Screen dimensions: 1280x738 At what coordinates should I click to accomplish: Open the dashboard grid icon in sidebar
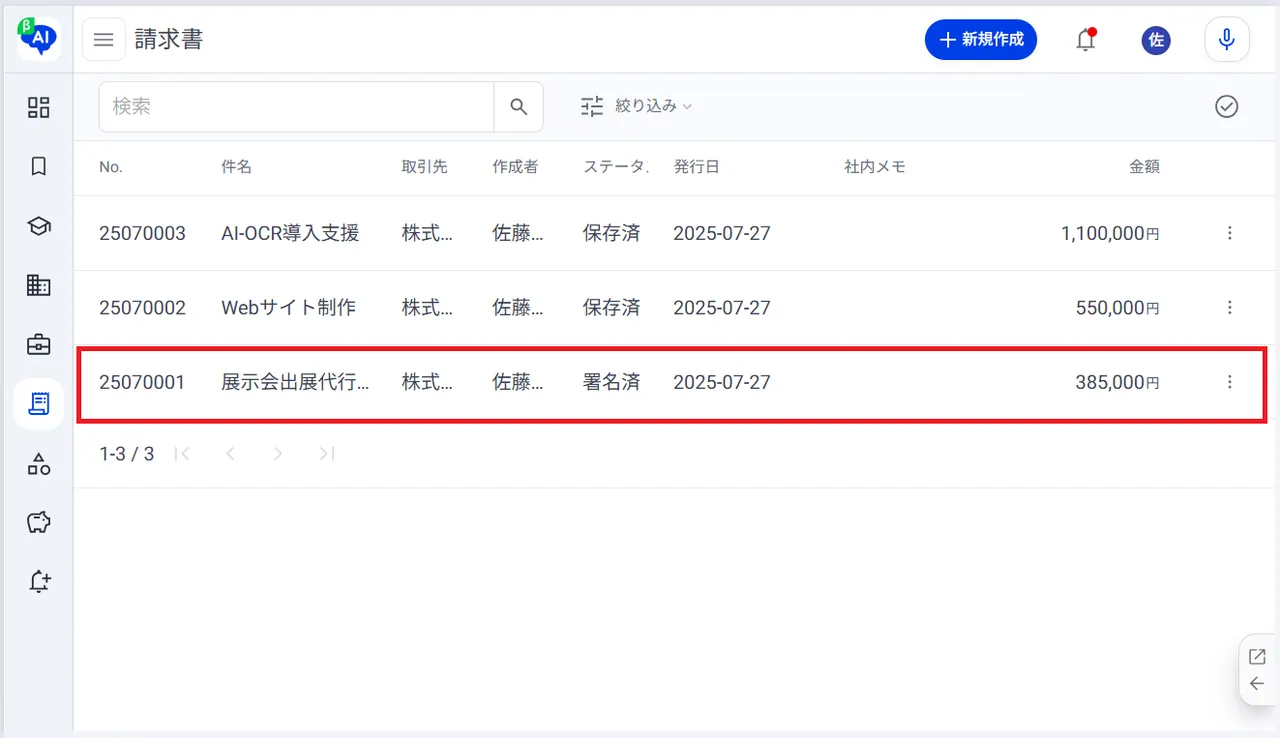(x=38, y=107)
